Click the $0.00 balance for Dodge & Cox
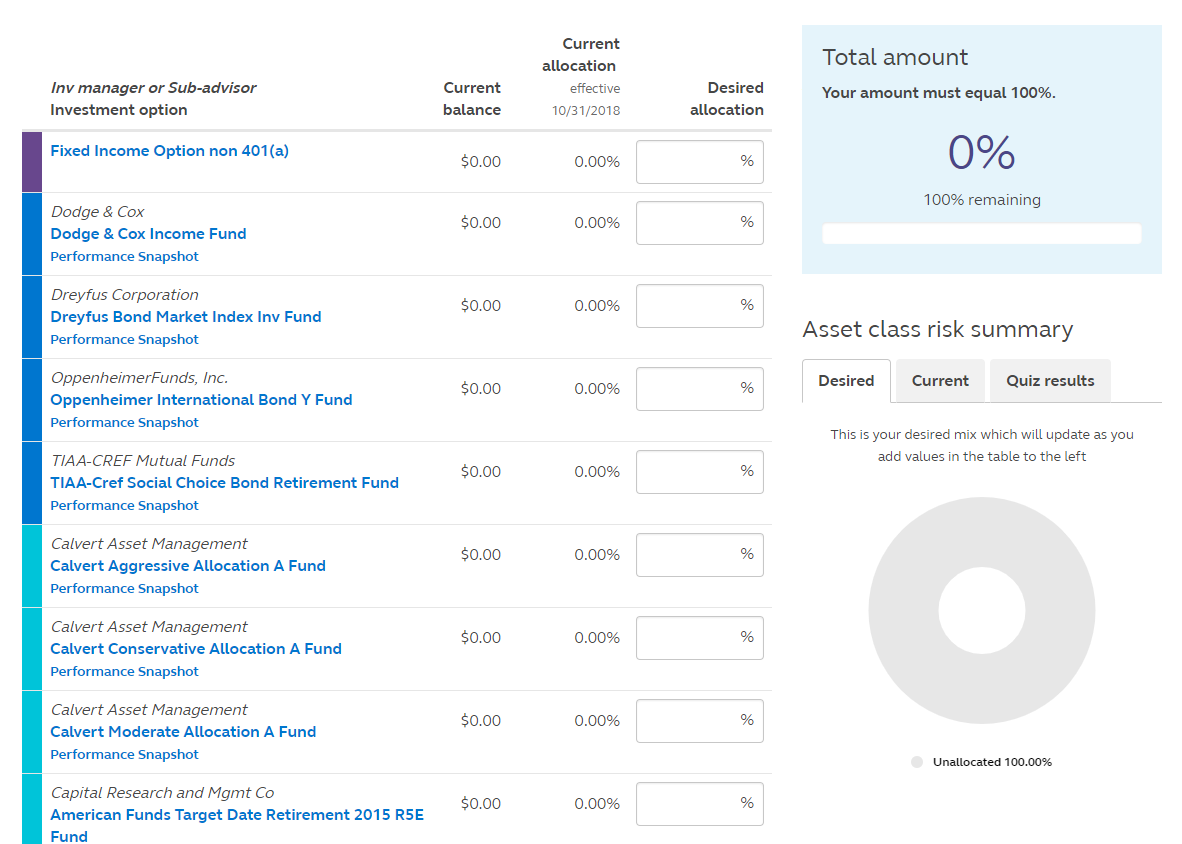This screenshot has height=844, width=1182. pos(481,223)
